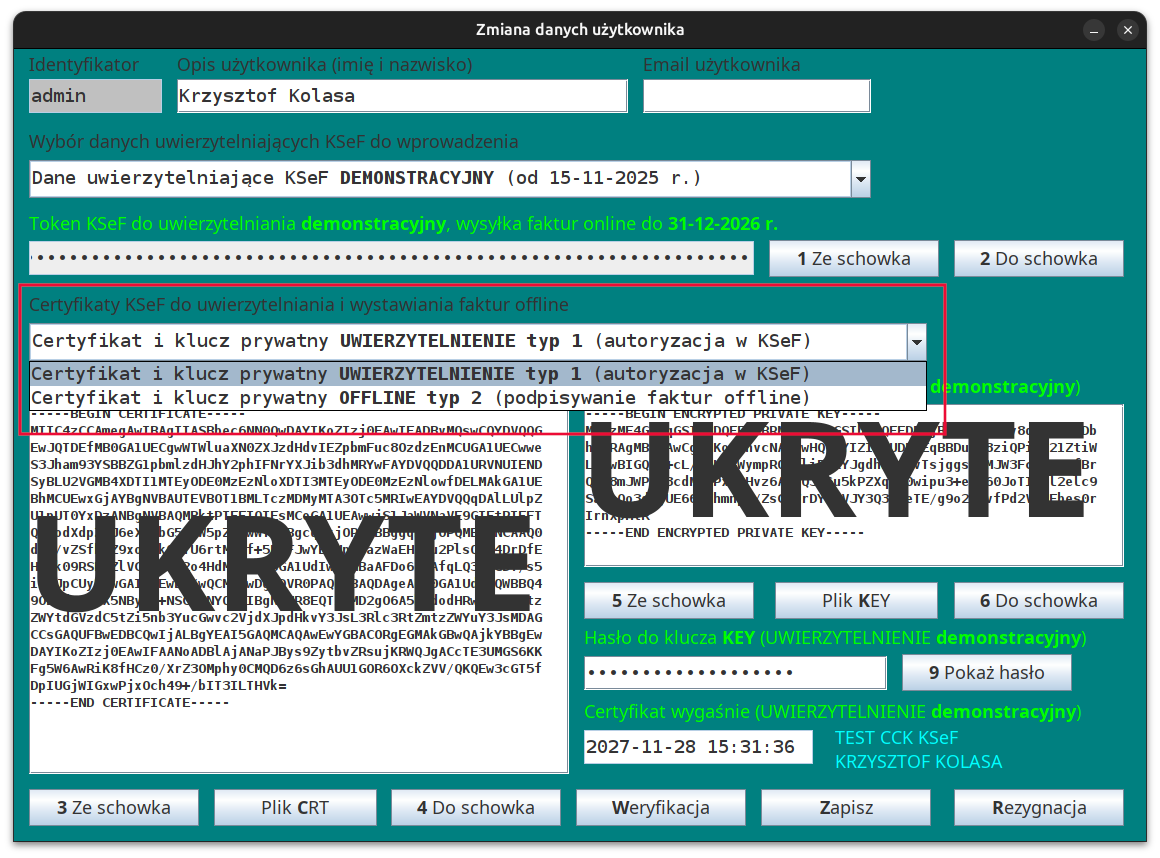The height and width of the screenshot is (858, 1160).
Task: Click '6 Do schowka' under private key
Action: pos(1038,600)
